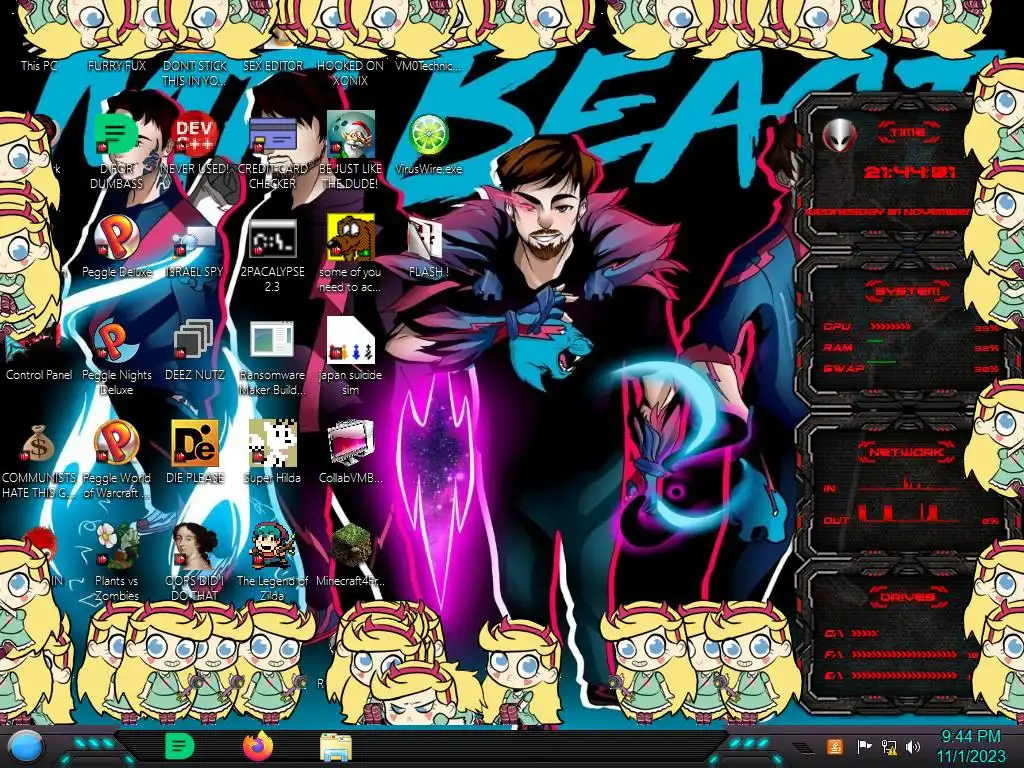Open the Ransomware Maker Build shortcut
Image resolution: width=1024 pixels, height=768 pixels.
(x=272, y=340)
